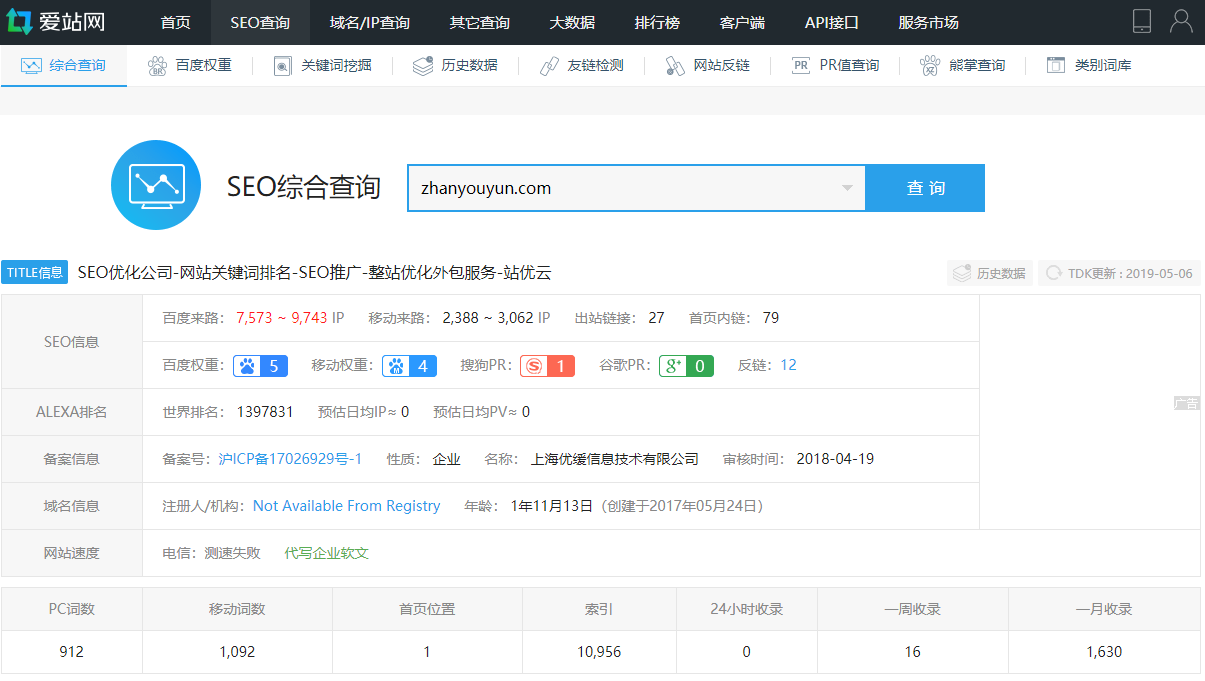Click the TDK更新 refresh icon
The height and width of the screenshot is (681, 1205).
1054,273
